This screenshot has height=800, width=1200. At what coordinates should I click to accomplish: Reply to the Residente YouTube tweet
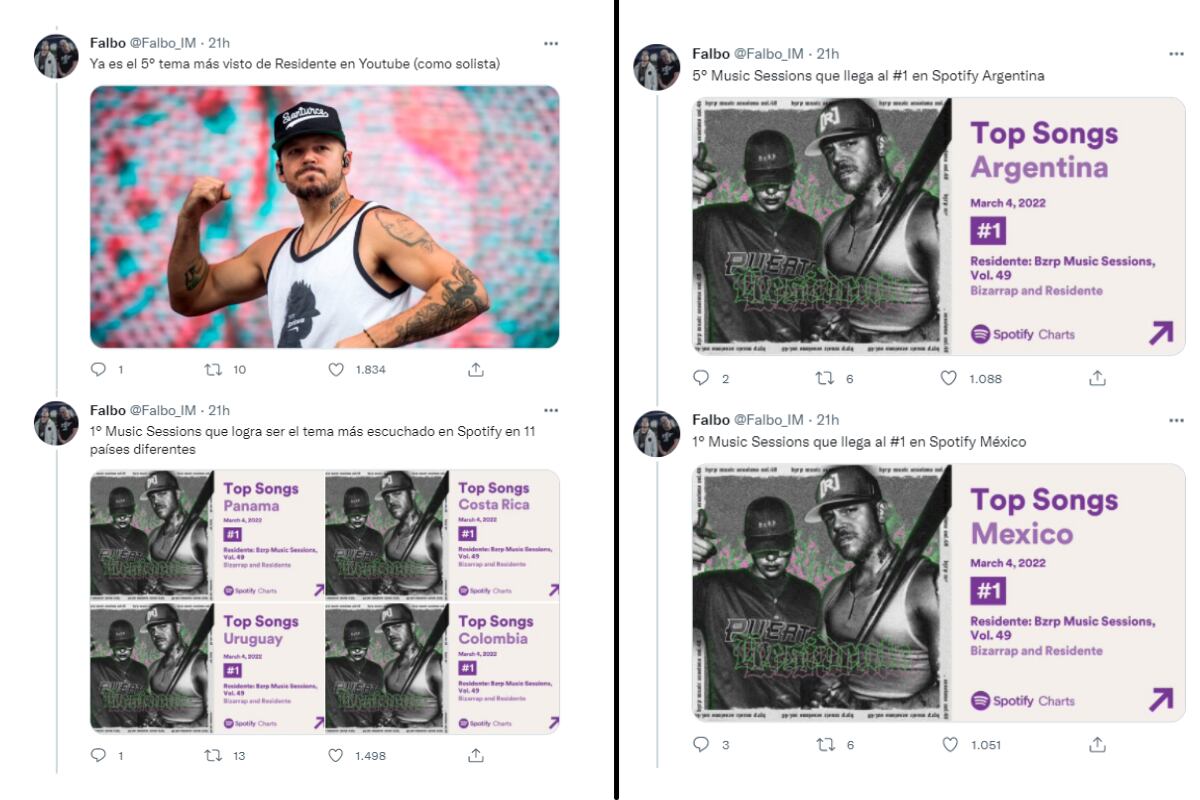click(x=98, y=369)
